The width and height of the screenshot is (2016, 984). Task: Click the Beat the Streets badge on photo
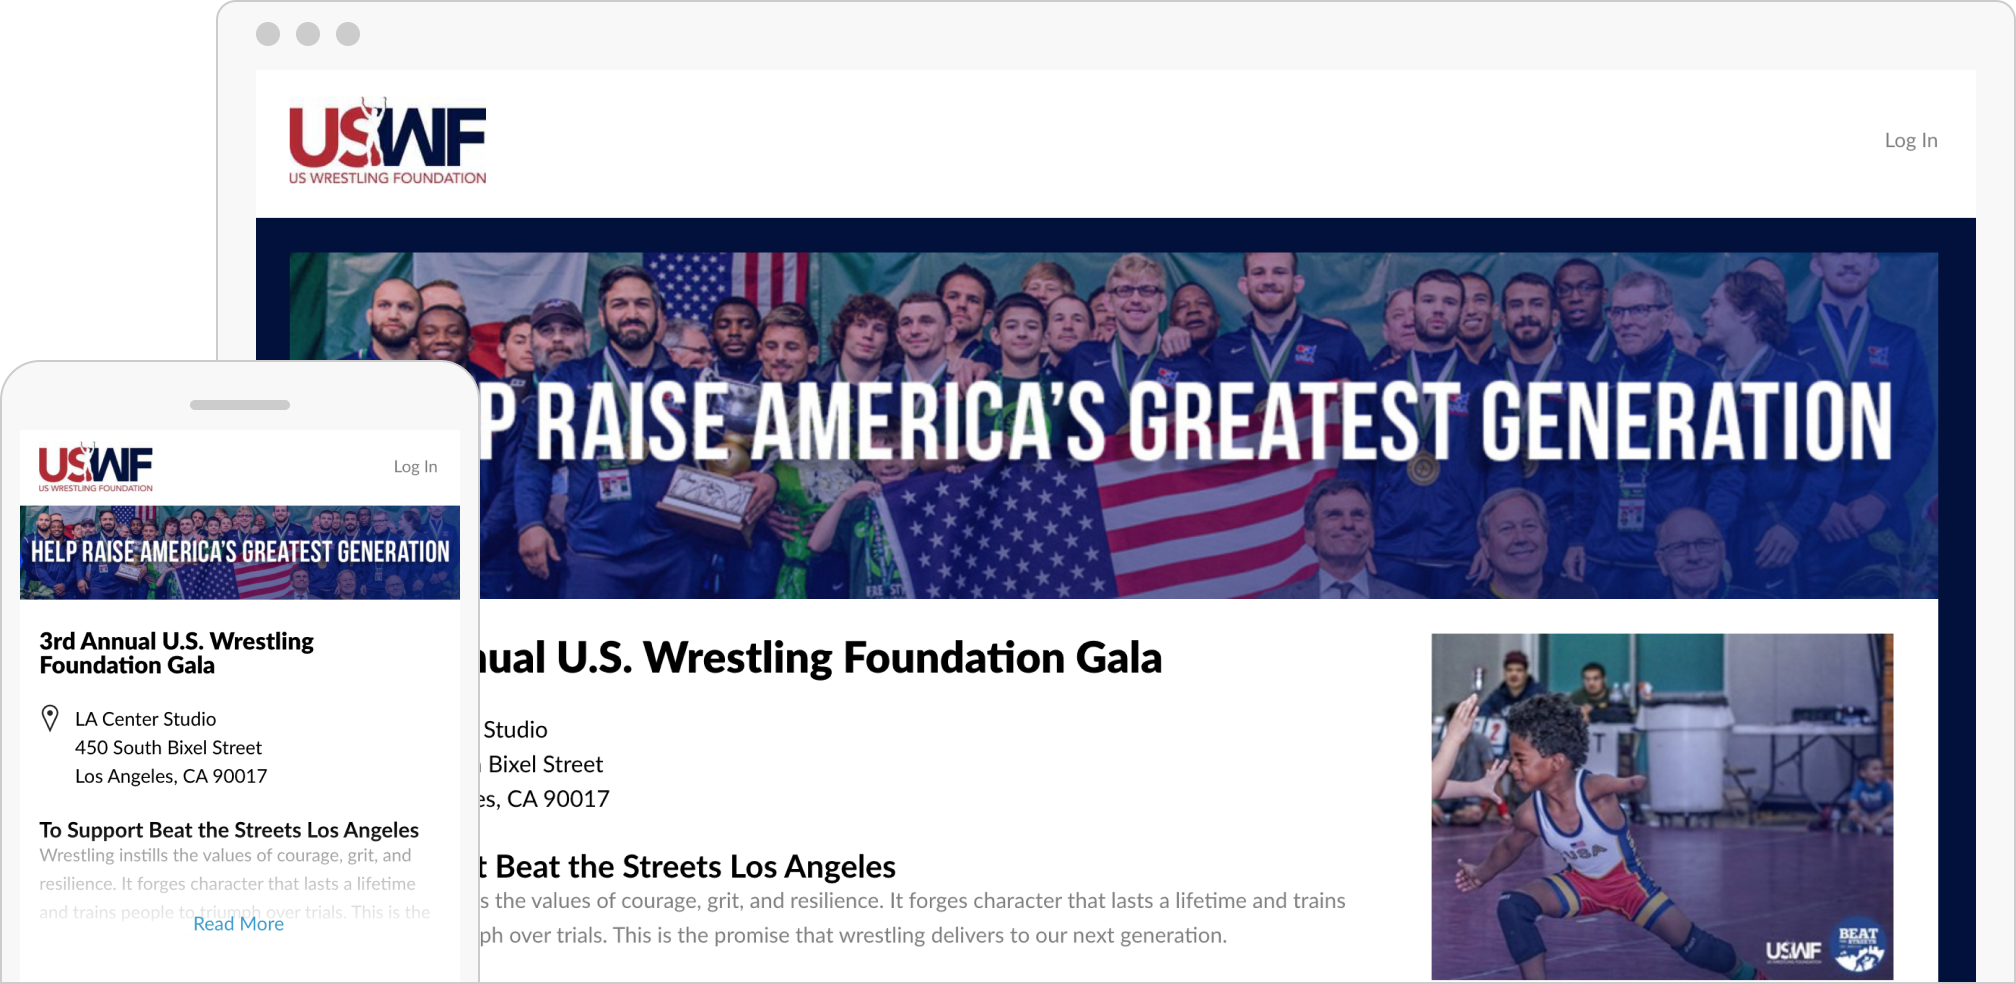coord(1859,945)
